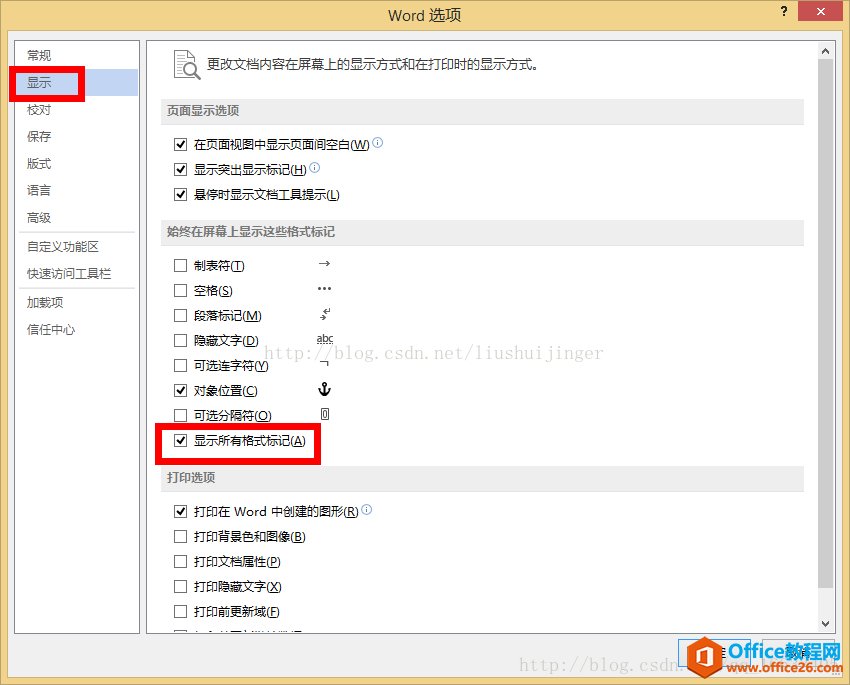Click the tab arrow symbol icon
850x685 pixels.
pyautogui.click(x=324, y=264)
